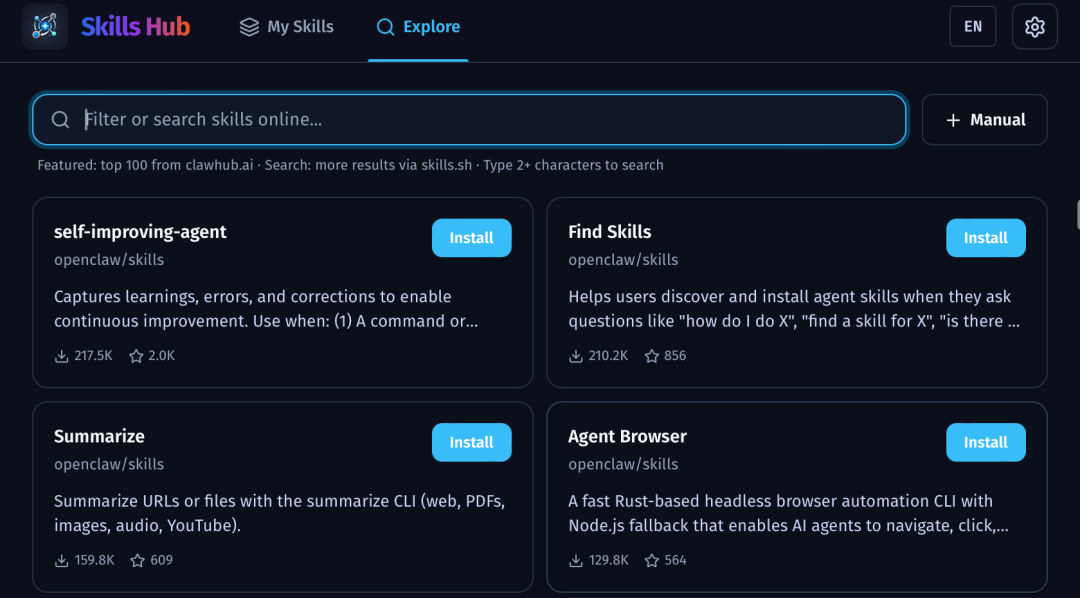
Task: Switch to the My Skills tab
Action: pyautogui.click(x=286, y=27)
